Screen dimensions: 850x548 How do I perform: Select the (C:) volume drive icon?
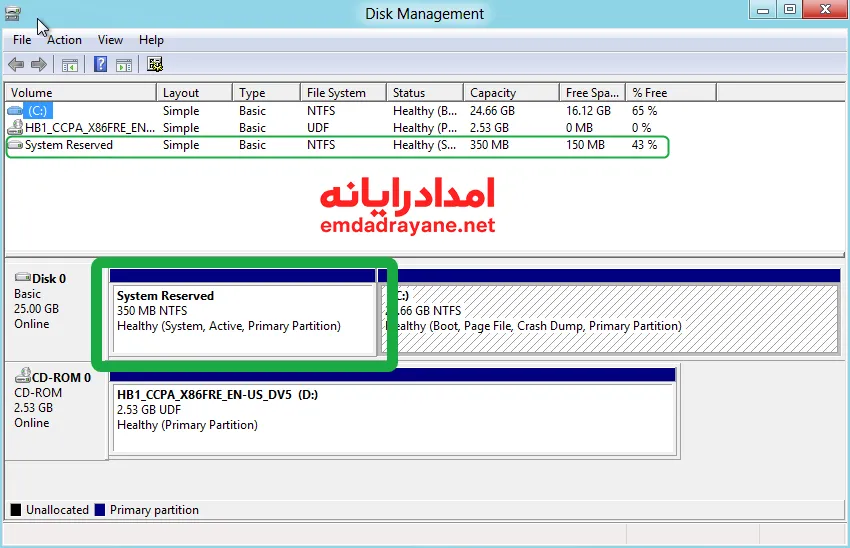tap(15, 111)
